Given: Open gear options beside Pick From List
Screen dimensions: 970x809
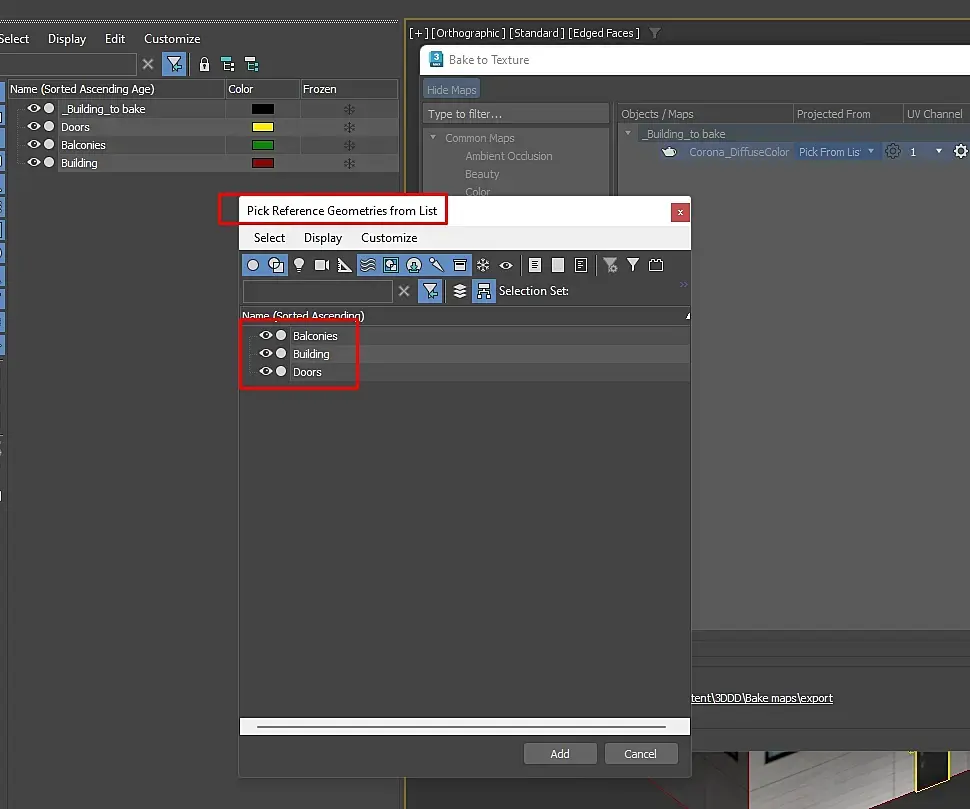Looking at the screenshot, I should pos(893,152).
